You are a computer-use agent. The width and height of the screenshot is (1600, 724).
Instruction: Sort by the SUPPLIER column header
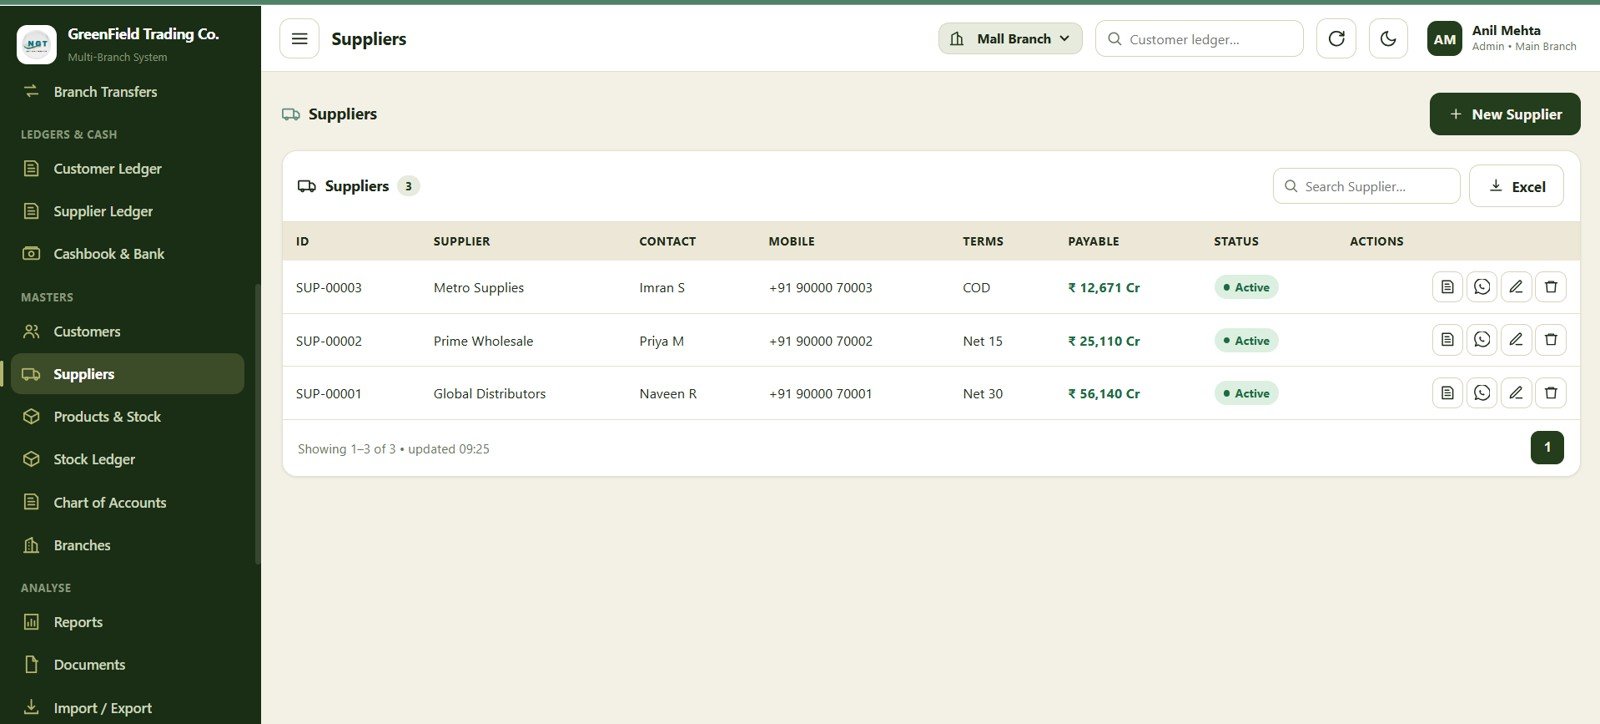(x=462, y=241)
